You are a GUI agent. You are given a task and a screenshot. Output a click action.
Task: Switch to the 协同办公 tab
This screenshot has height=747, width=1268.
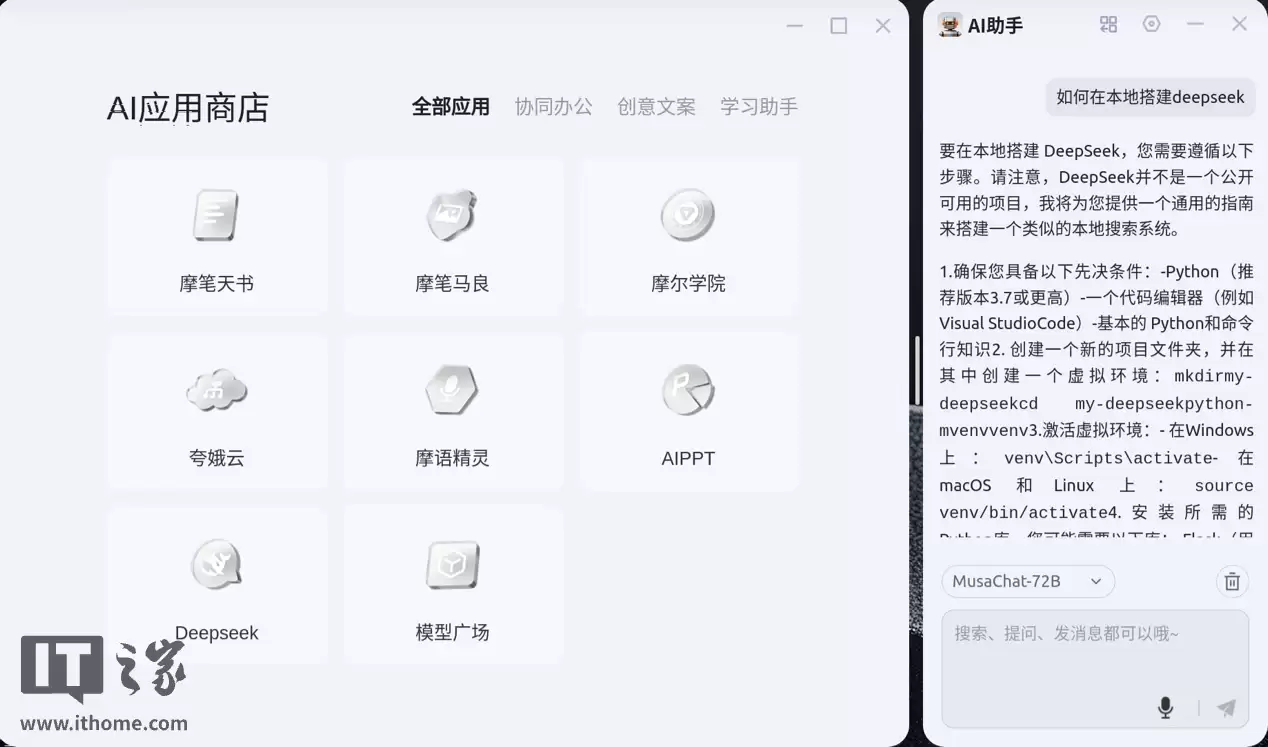point(554,106)
